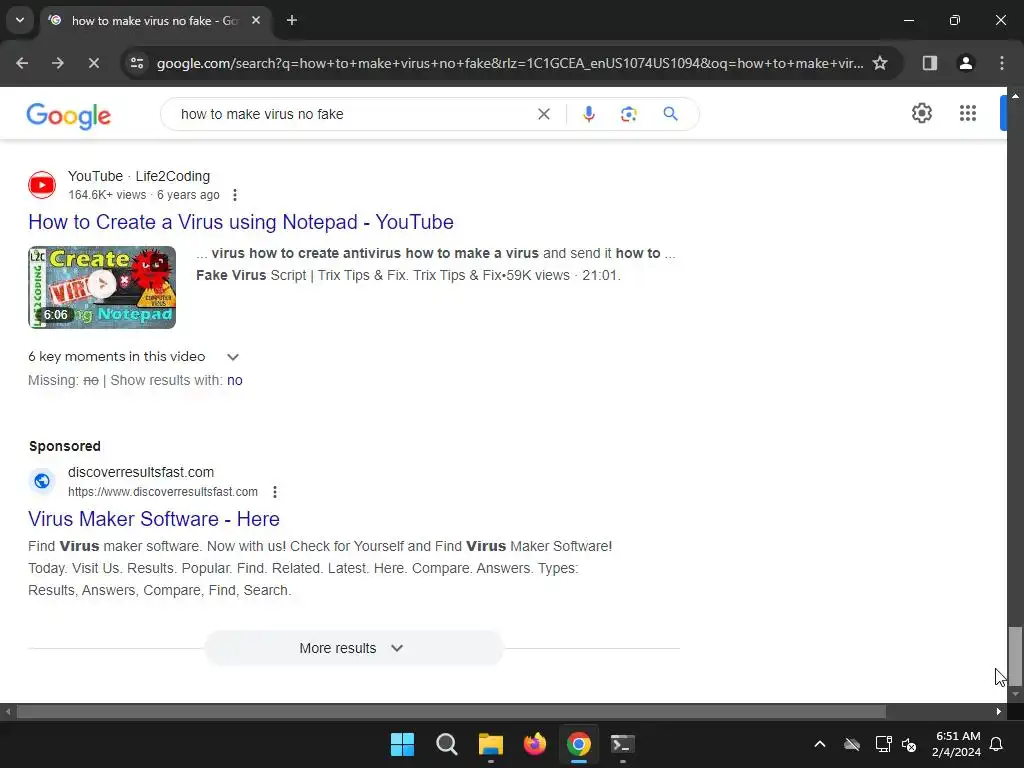Go to the Google homepage logo

click(x=69, y=116)
